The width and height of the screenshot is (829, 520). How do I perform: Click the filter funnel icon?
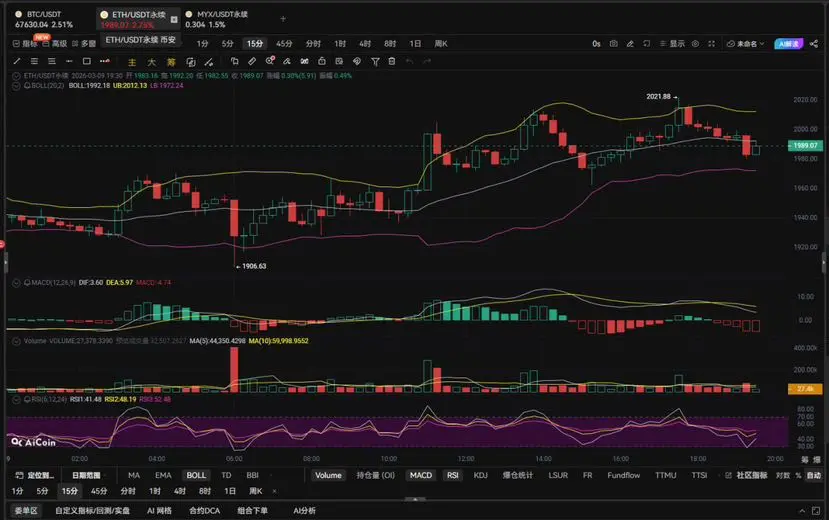(x=375, y=62)
